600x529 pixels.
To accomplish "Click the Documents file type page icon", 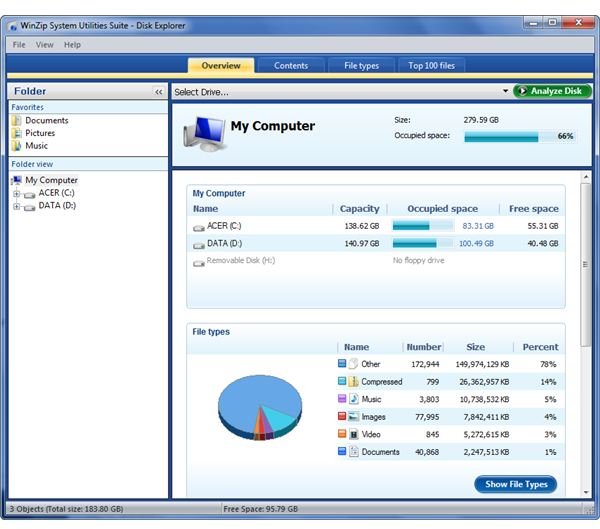I will 354,451.
